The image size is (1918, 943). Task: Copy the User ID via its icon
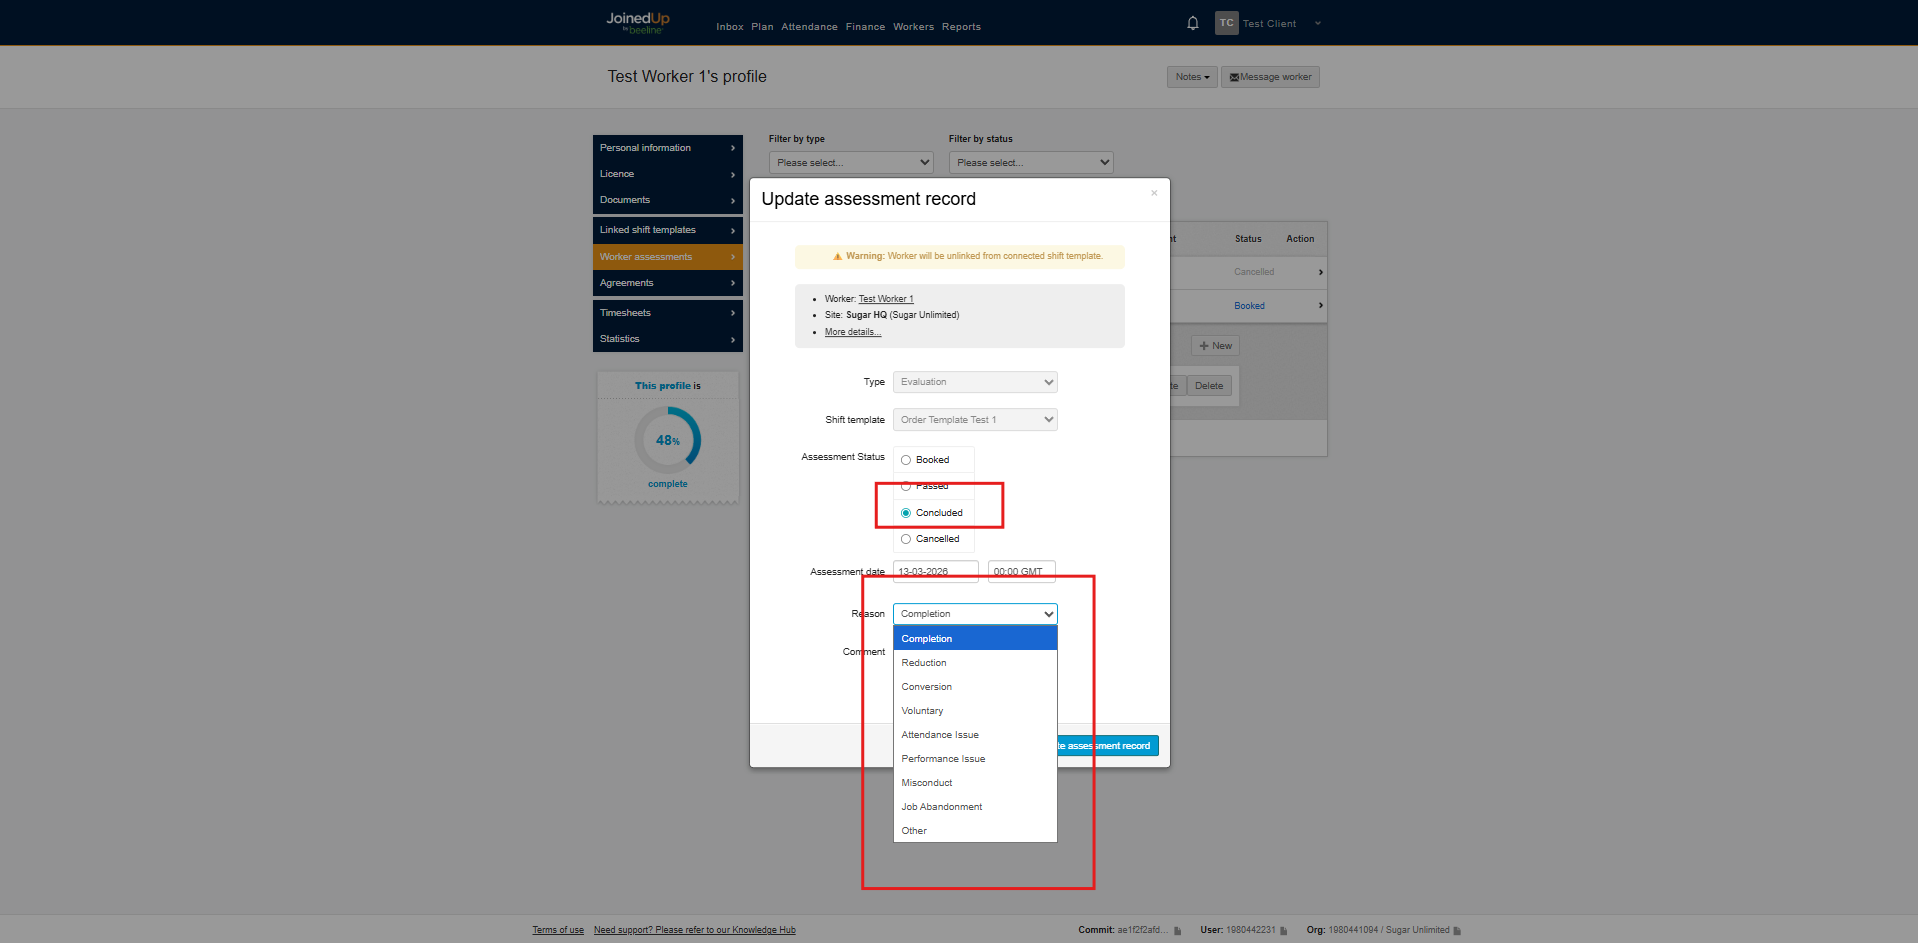1284,931
